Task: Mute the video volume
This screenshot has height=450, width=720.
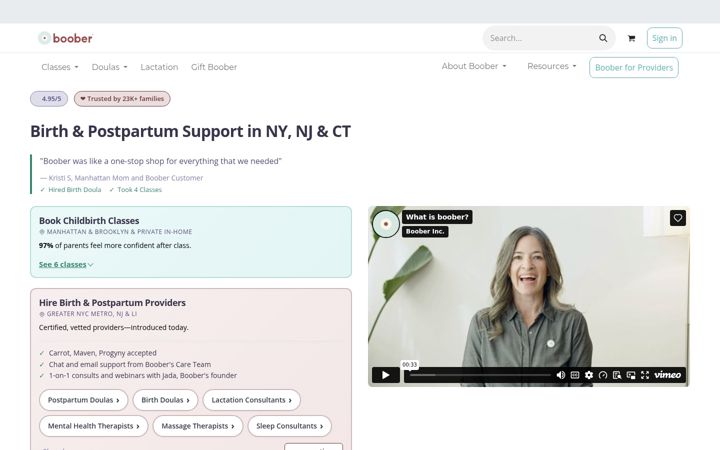Action: 561,375
